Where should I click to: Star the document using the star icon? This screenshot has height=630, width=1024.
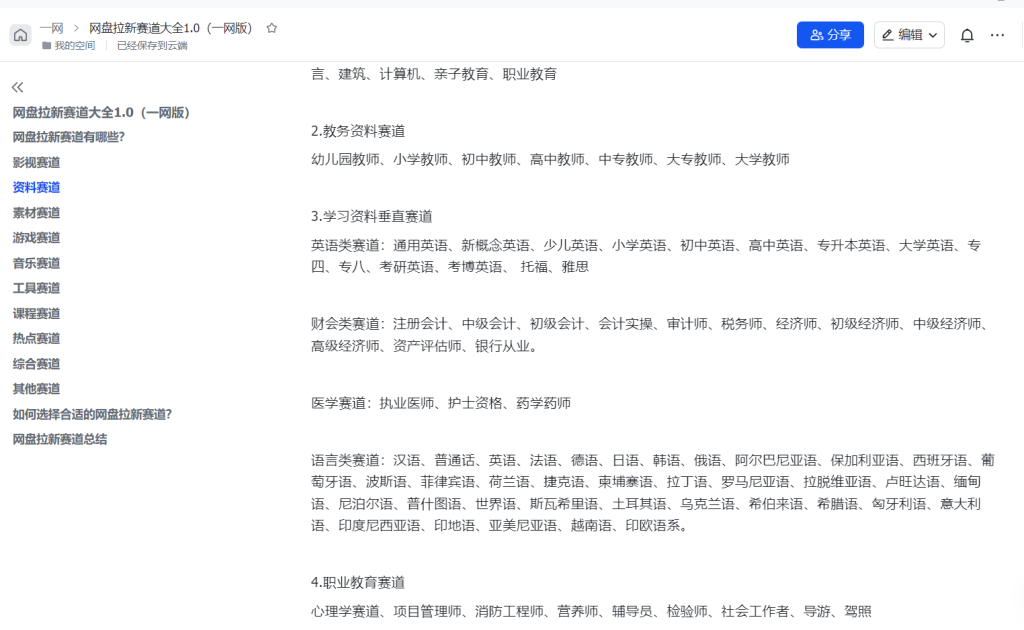(271, 28)
